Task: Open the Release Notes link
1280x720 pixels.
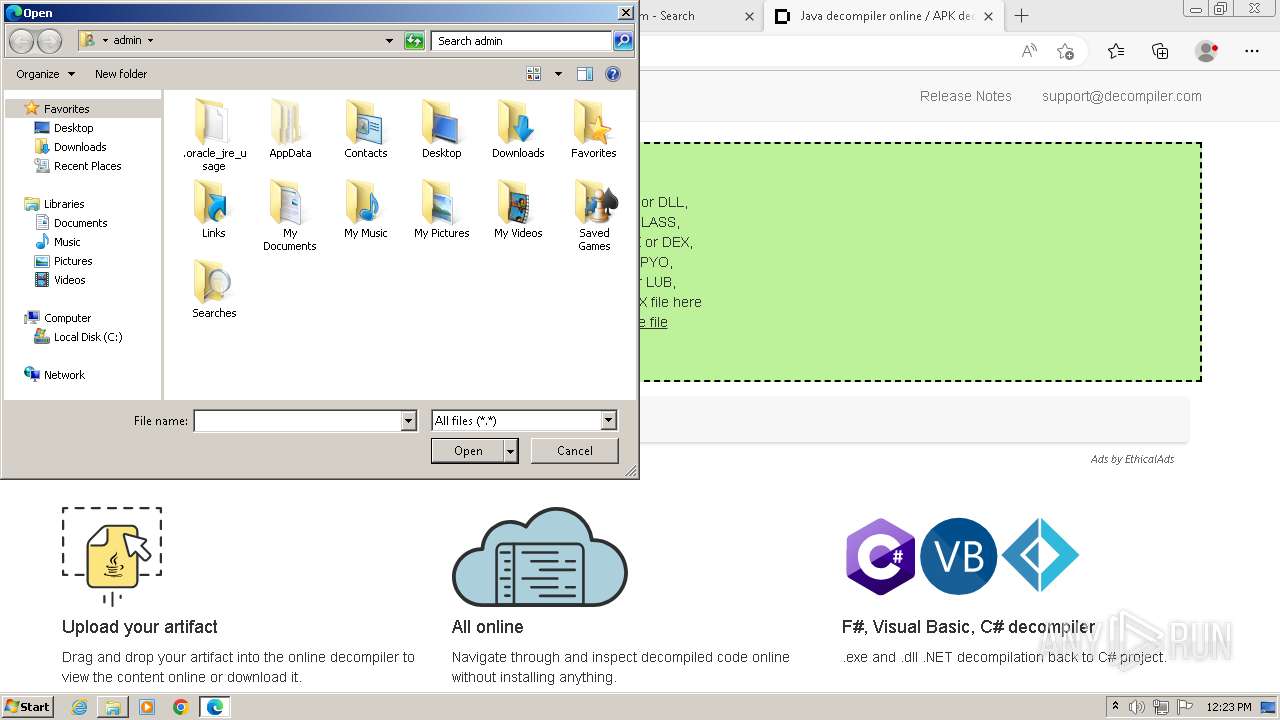Action: 966,96
